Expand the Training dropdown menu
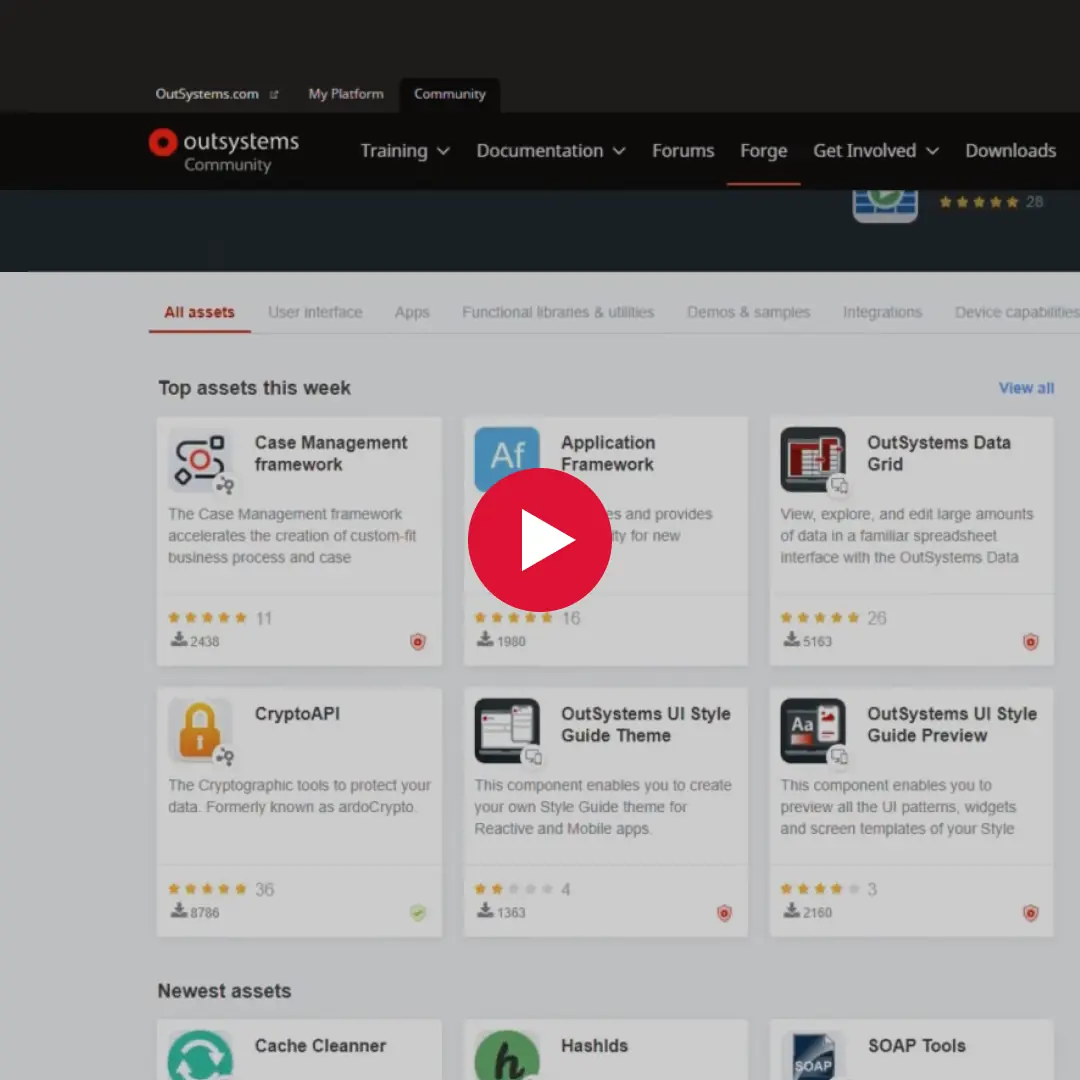 coord(405,151)
